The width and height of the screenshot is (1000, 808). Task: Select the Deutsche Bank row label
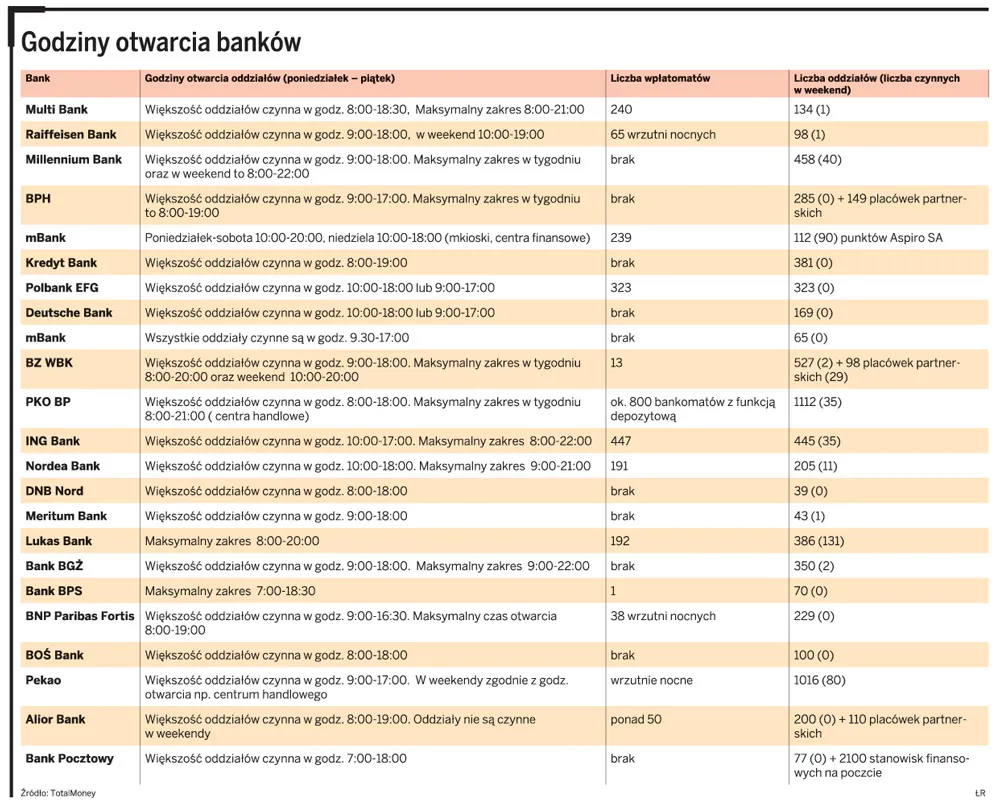(69, 312)
